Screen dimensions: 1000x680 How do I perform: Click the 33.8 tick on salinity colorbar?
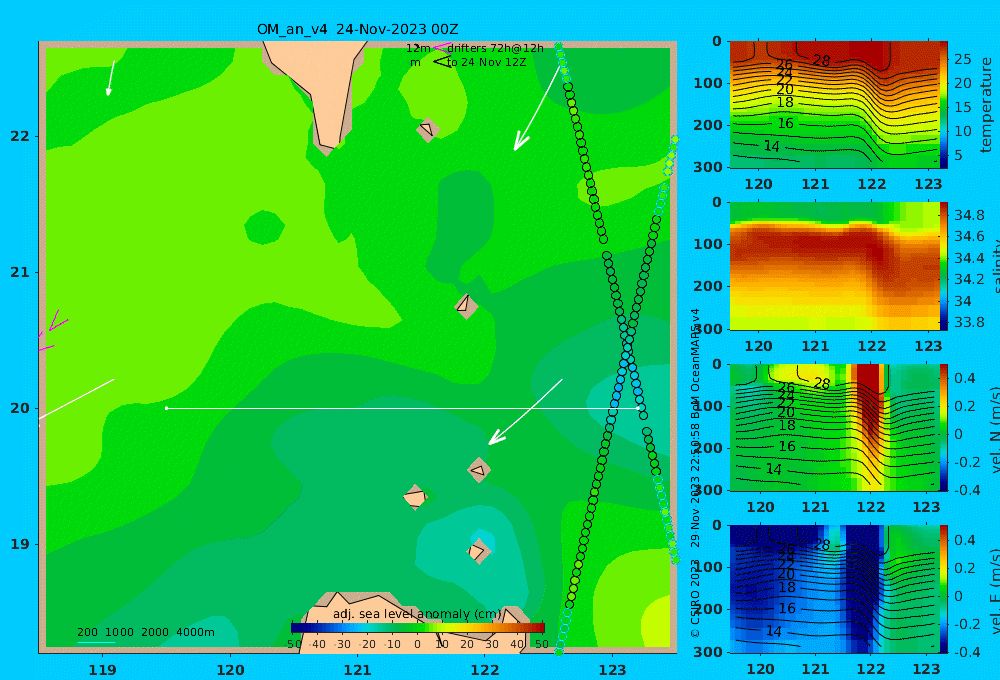point(969,322)
